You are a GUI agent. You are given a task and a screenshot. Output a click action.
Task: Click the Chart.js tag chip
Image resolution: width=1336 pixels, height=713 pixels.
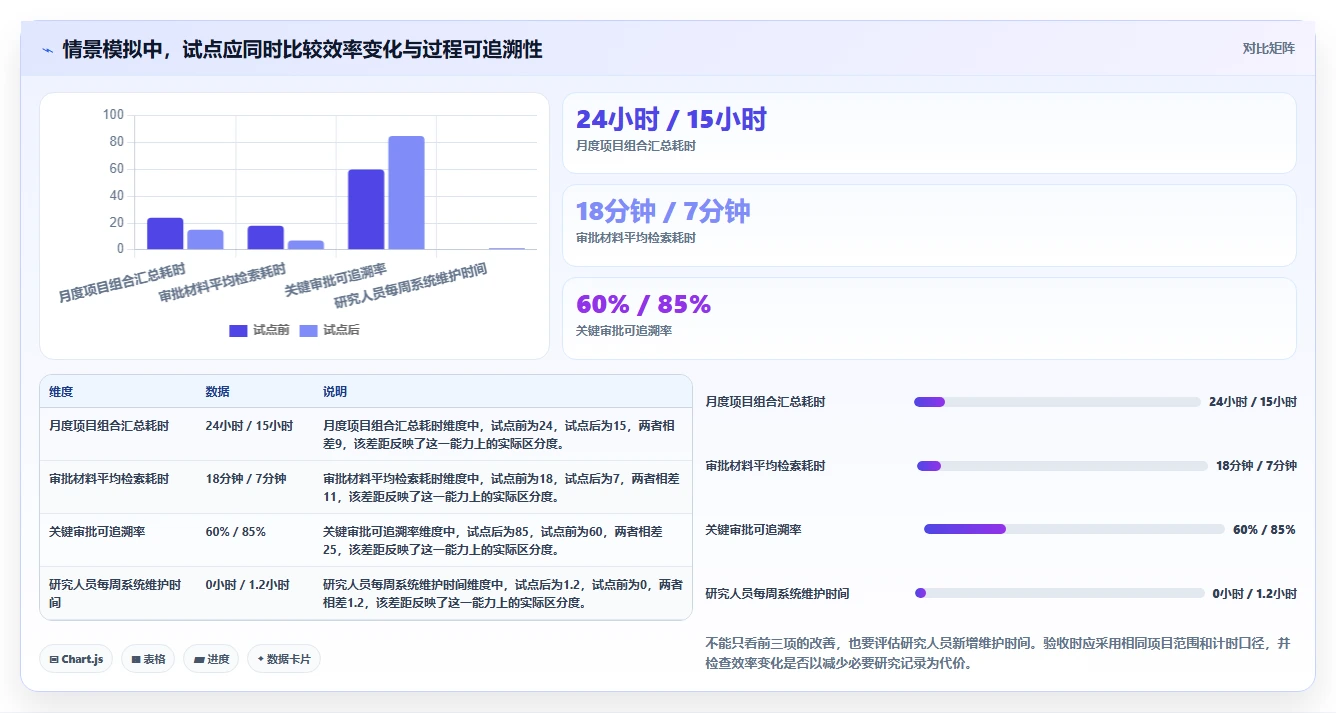(x=76, y=659)
